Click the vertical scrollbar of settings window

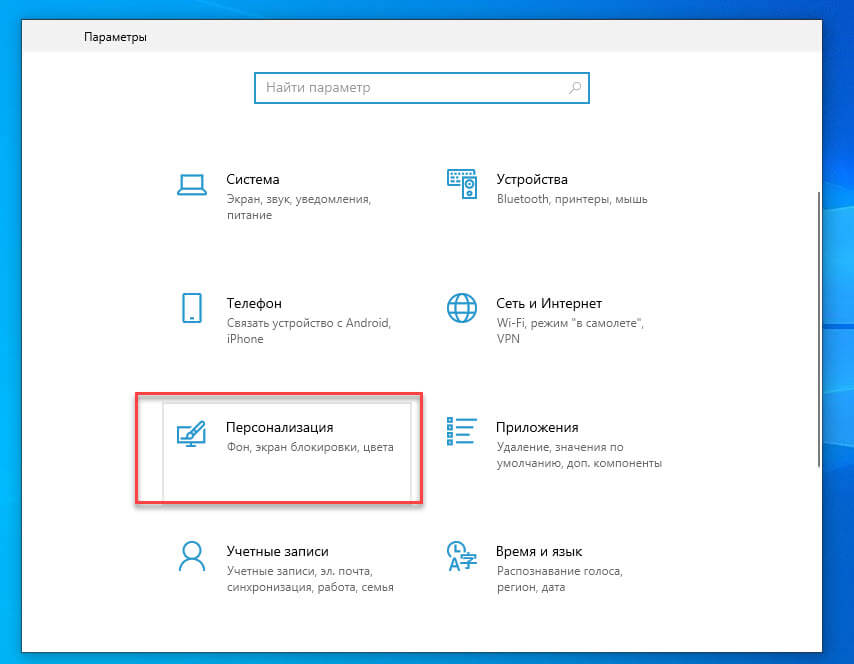[819, 329]
